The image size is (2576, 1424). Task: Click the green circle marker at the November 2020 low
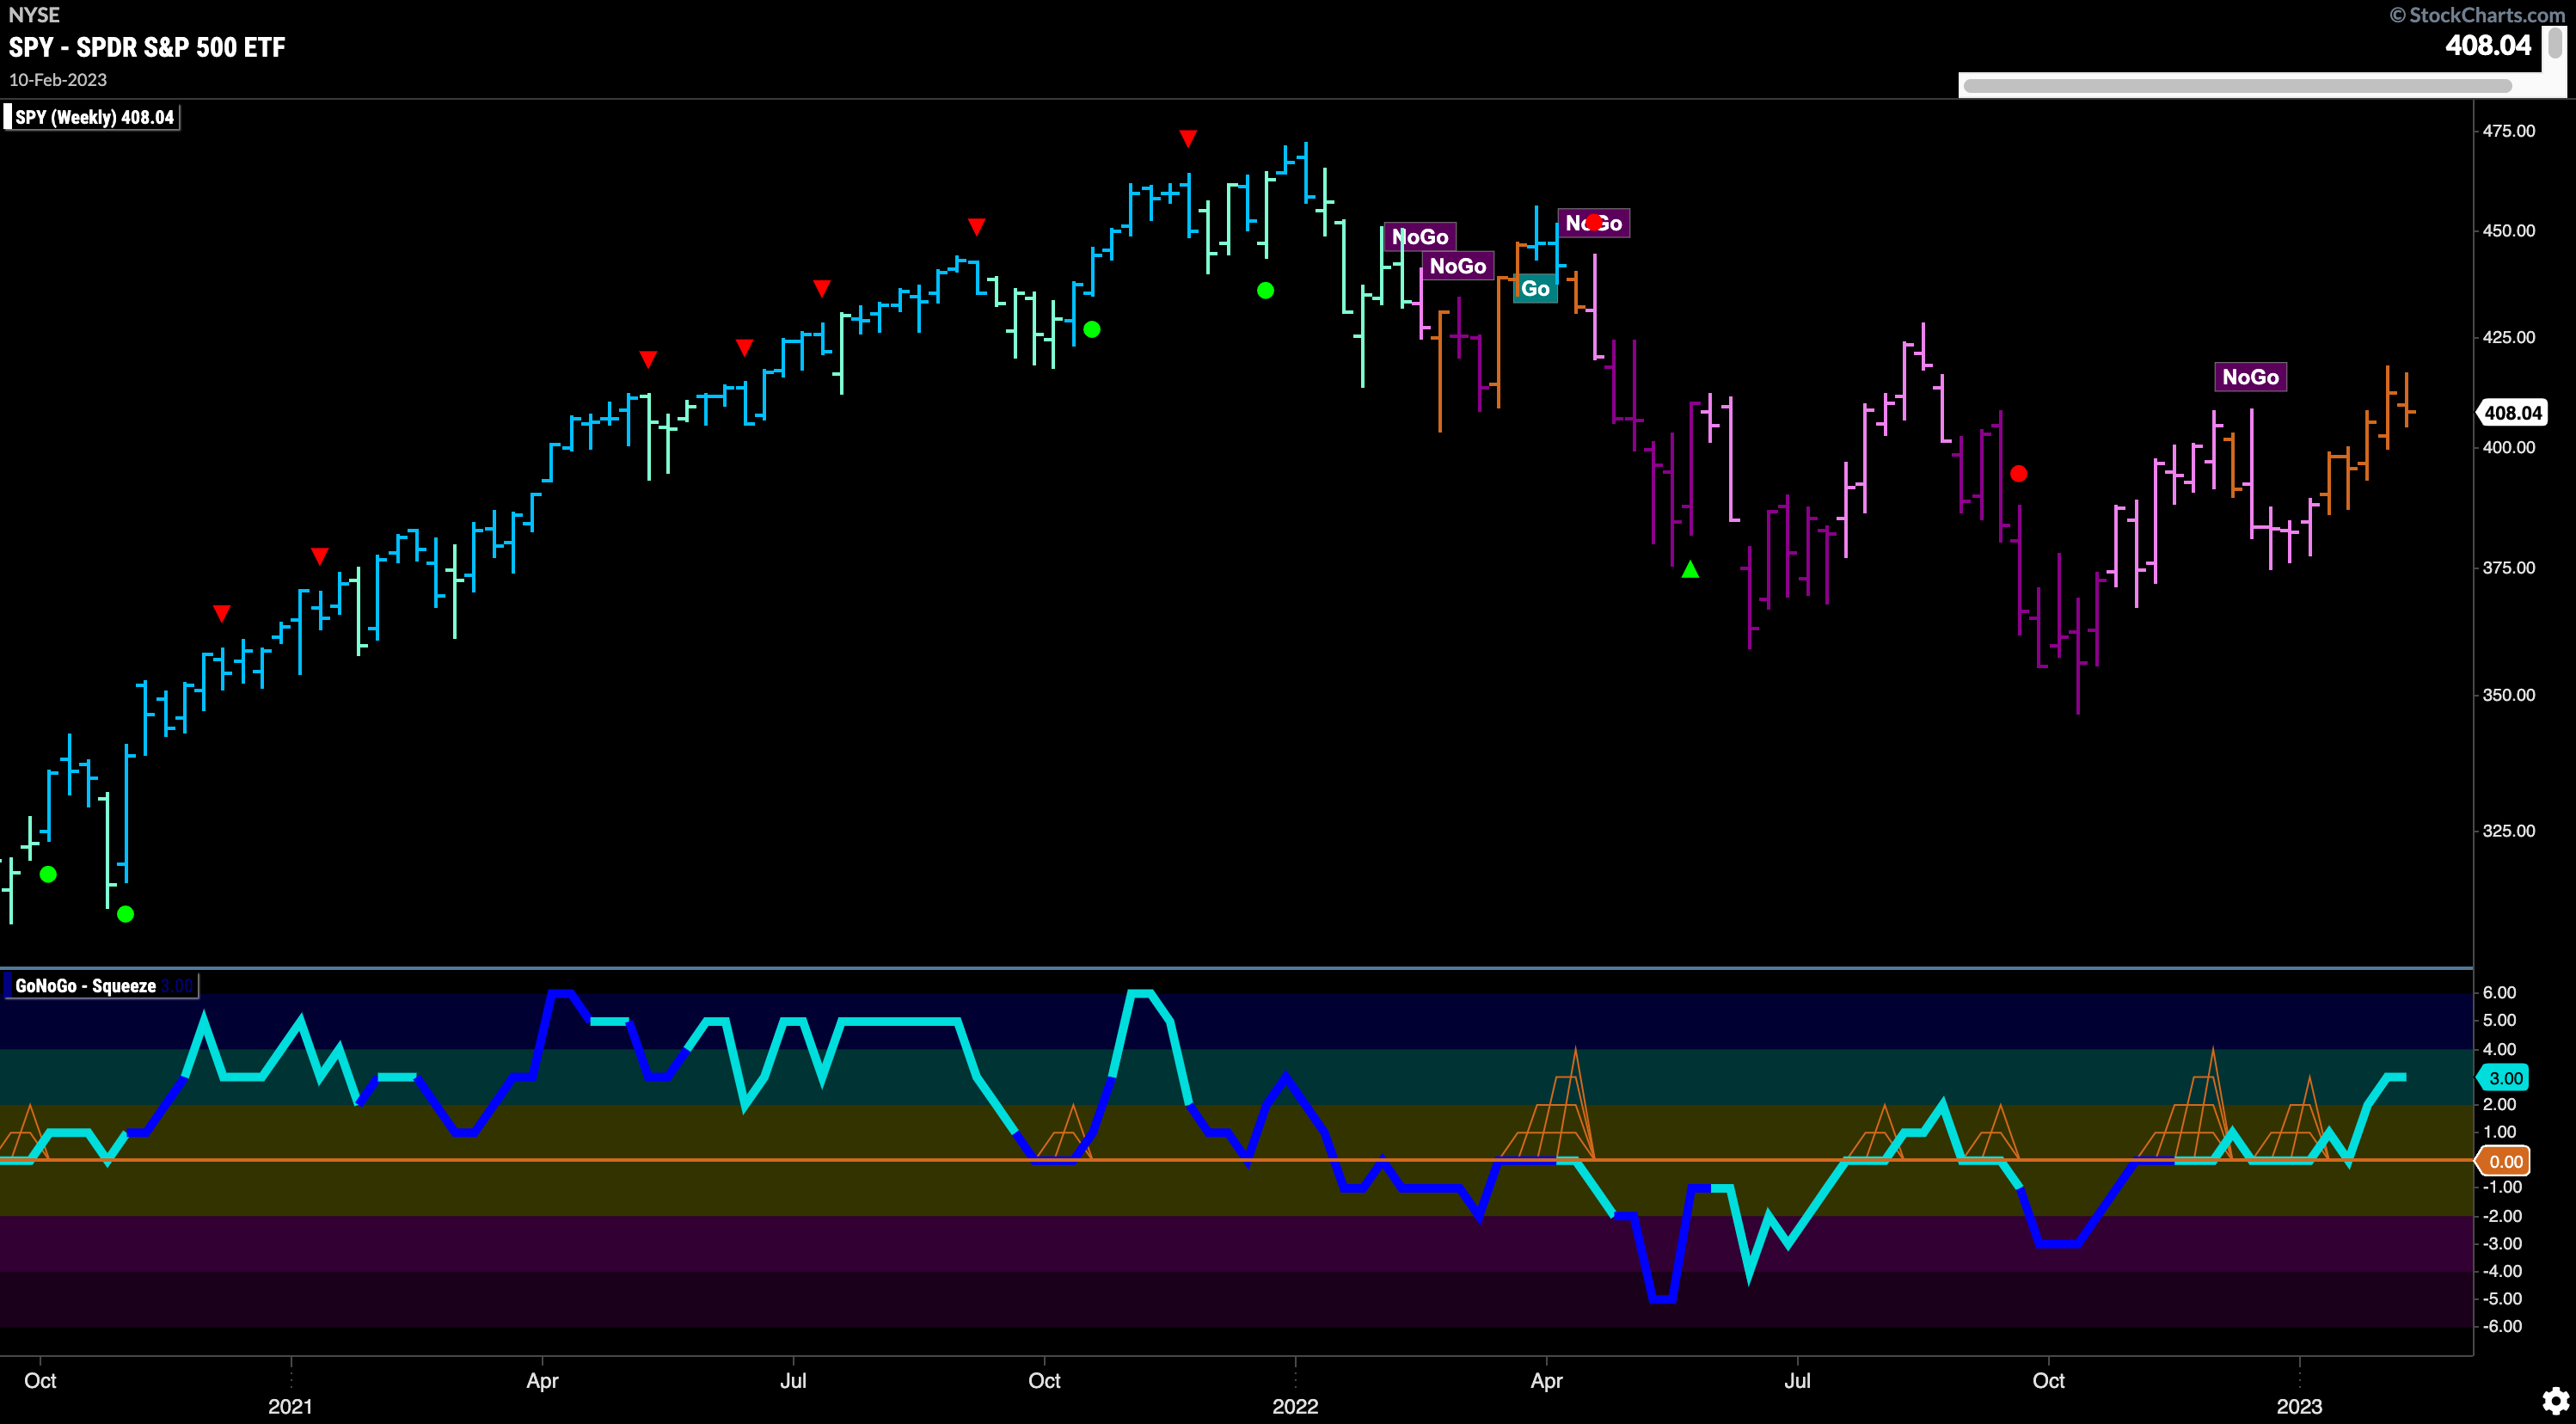click(x=125, y=914)
